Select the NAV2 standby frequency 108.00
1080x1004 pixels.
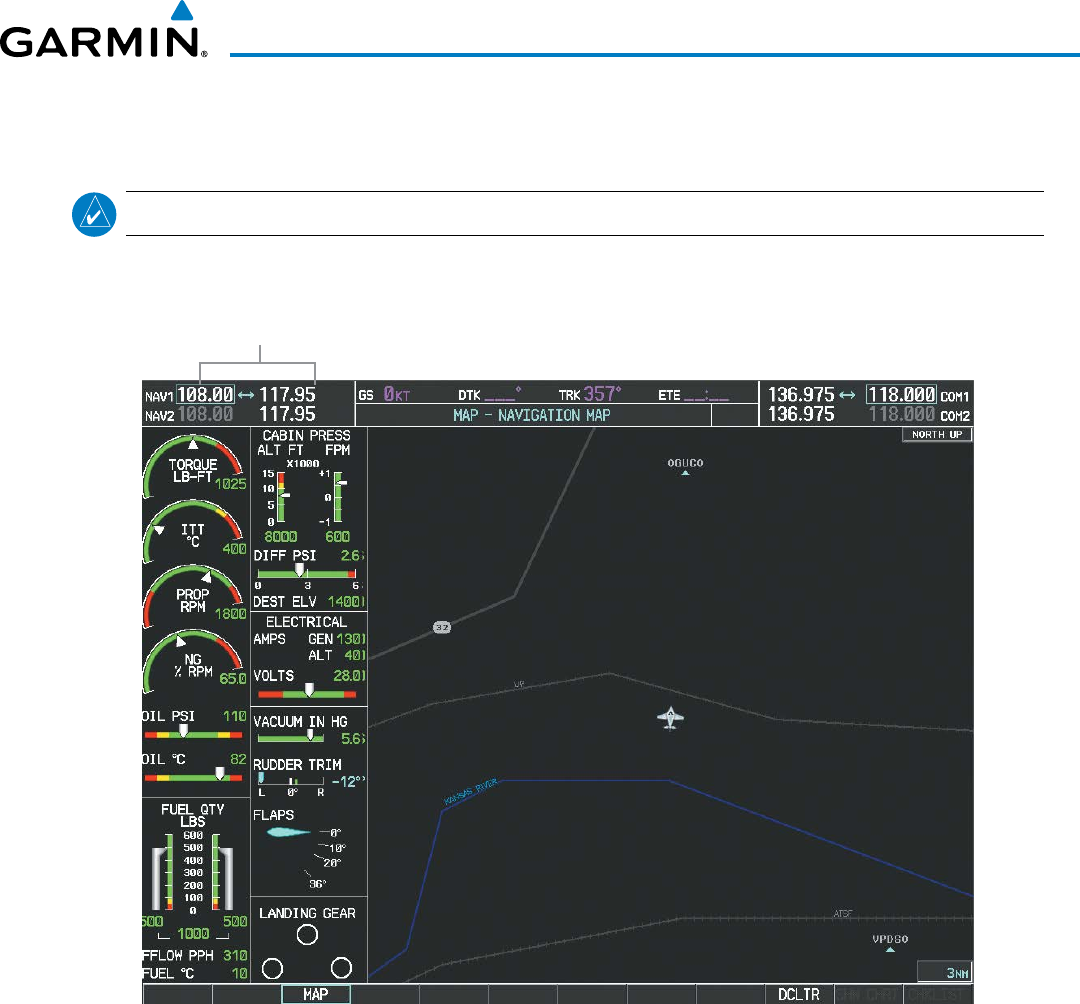(x=205, y=414)
